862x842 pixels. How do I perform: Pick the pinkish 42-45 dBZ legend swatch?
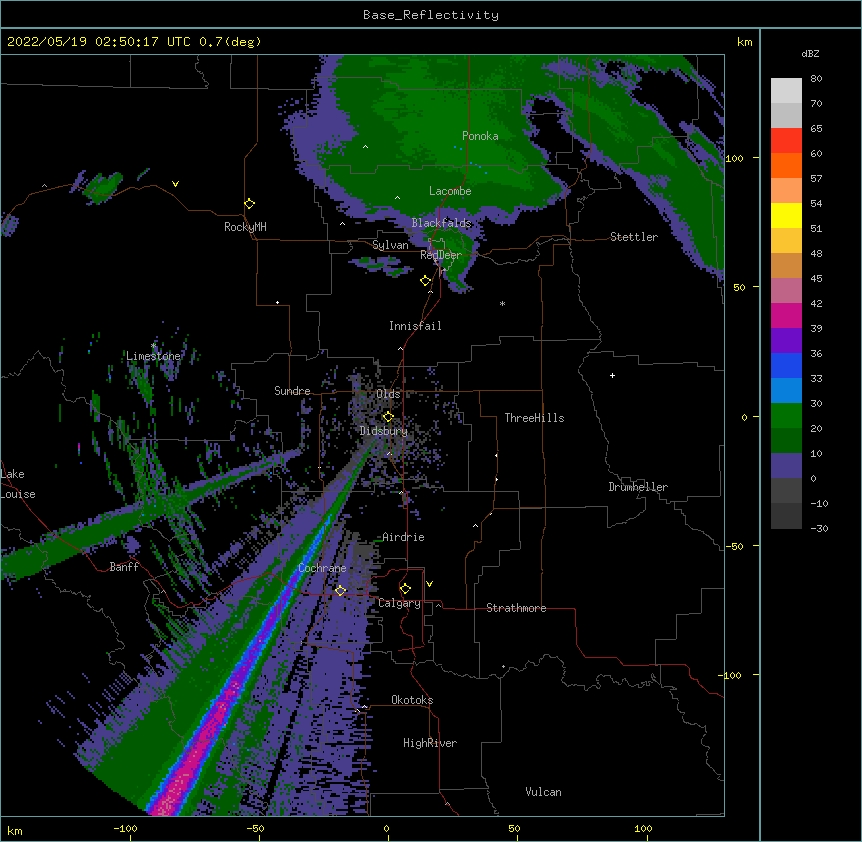tap(786, 290)
